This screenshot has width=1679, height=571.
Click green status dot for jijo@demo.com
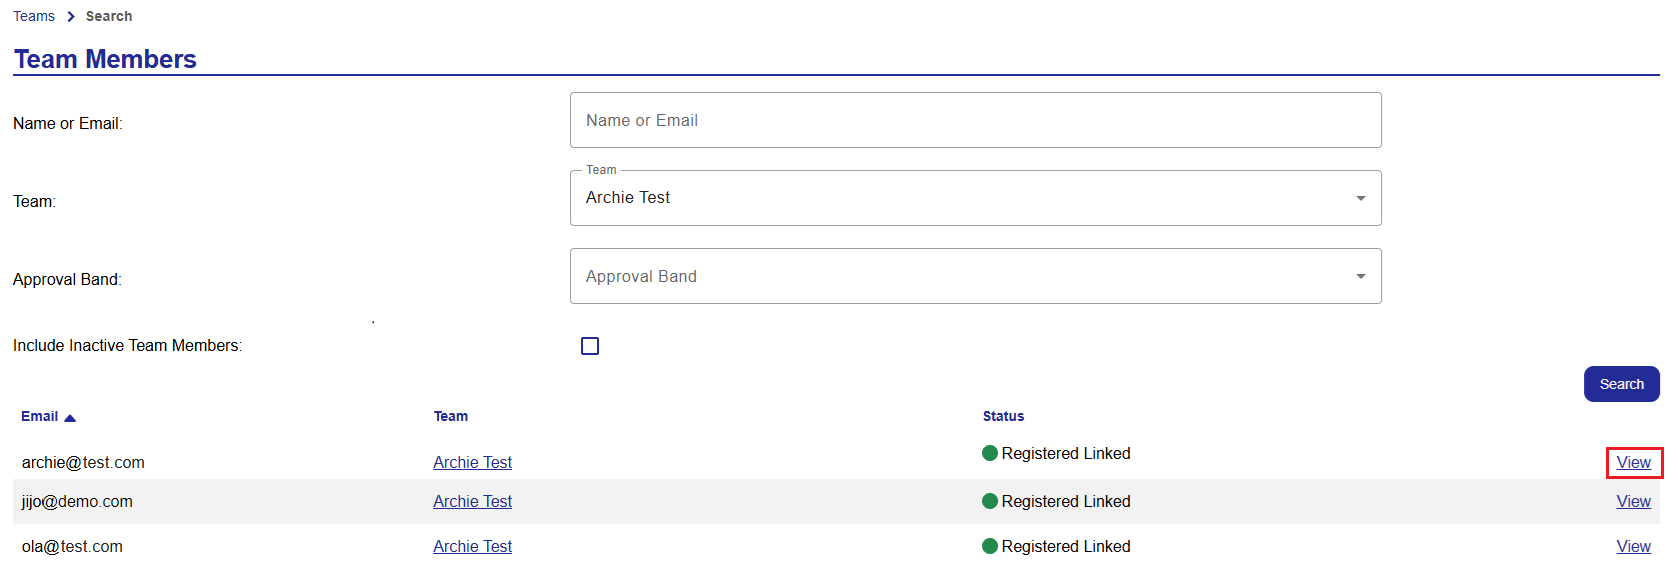(x=990, y=501)
